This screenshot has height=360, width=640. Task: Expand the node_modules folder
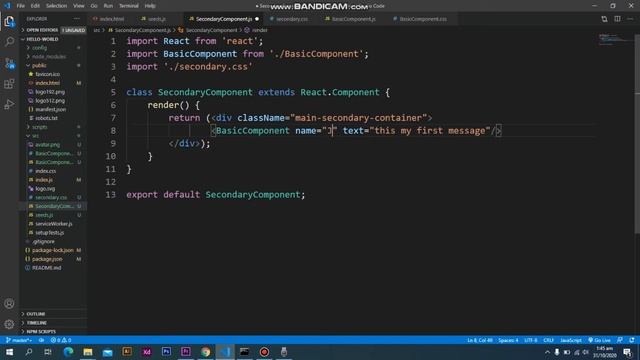click(53, 57)
